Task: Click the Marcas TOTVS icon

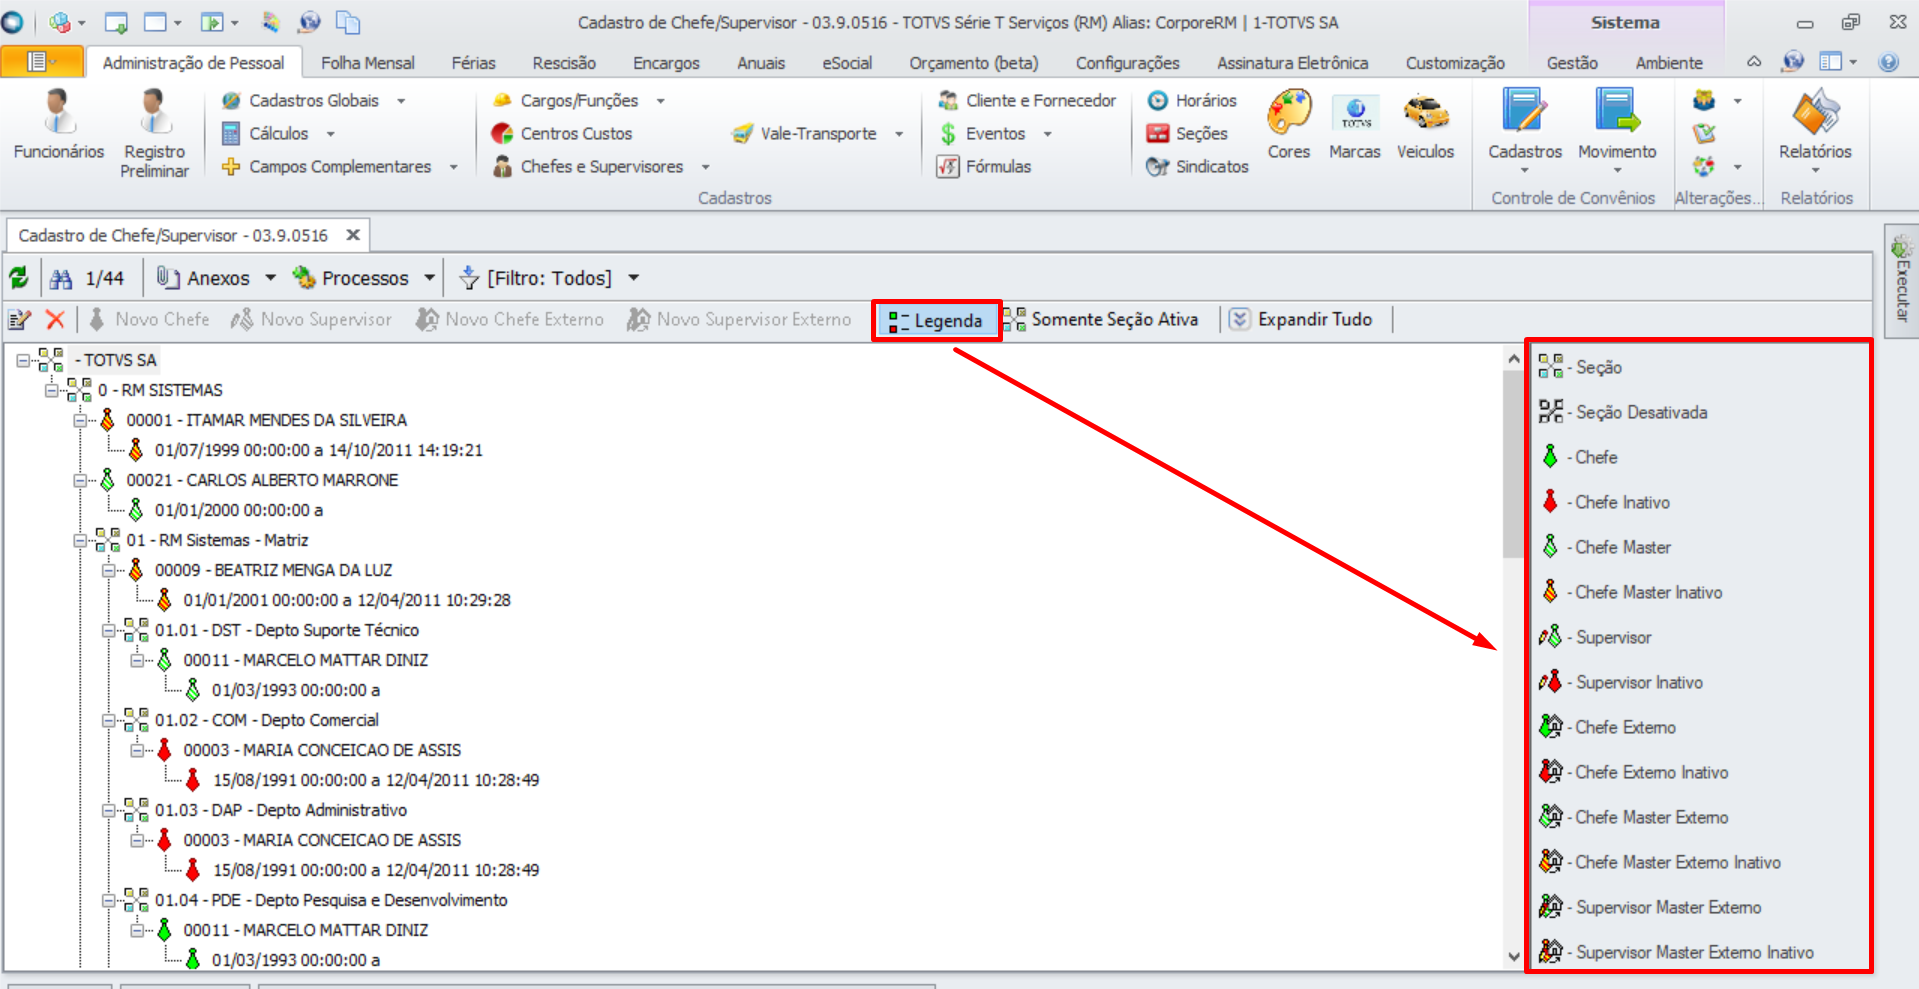Action: 1355,125
